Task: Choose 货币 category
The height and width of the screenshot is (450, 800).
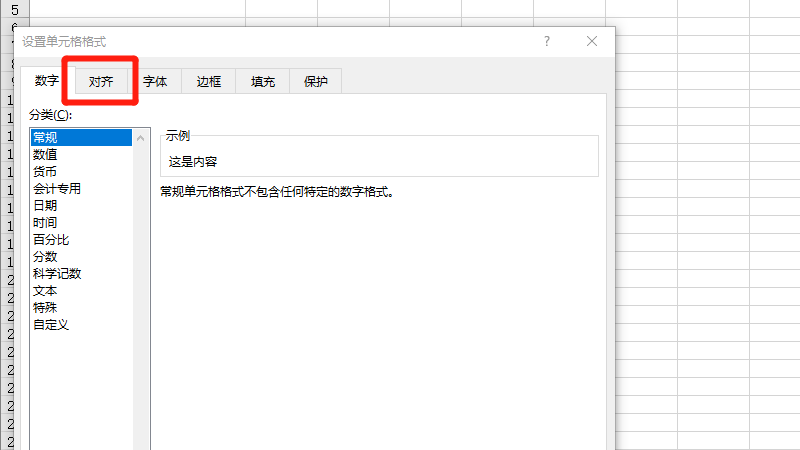Action: [x=82, y=171]
